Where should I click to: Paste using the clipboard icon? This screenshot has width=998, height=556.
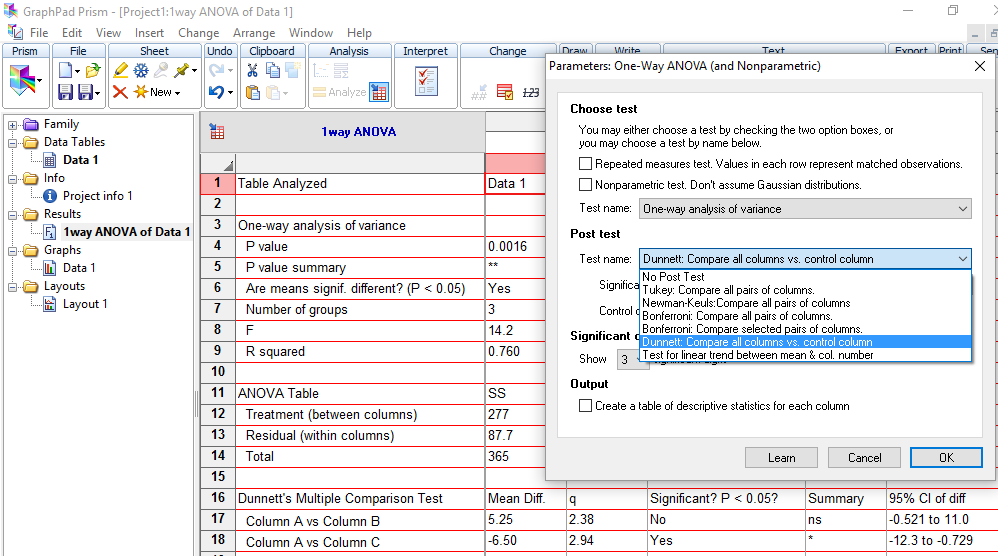tap(253, 93)
